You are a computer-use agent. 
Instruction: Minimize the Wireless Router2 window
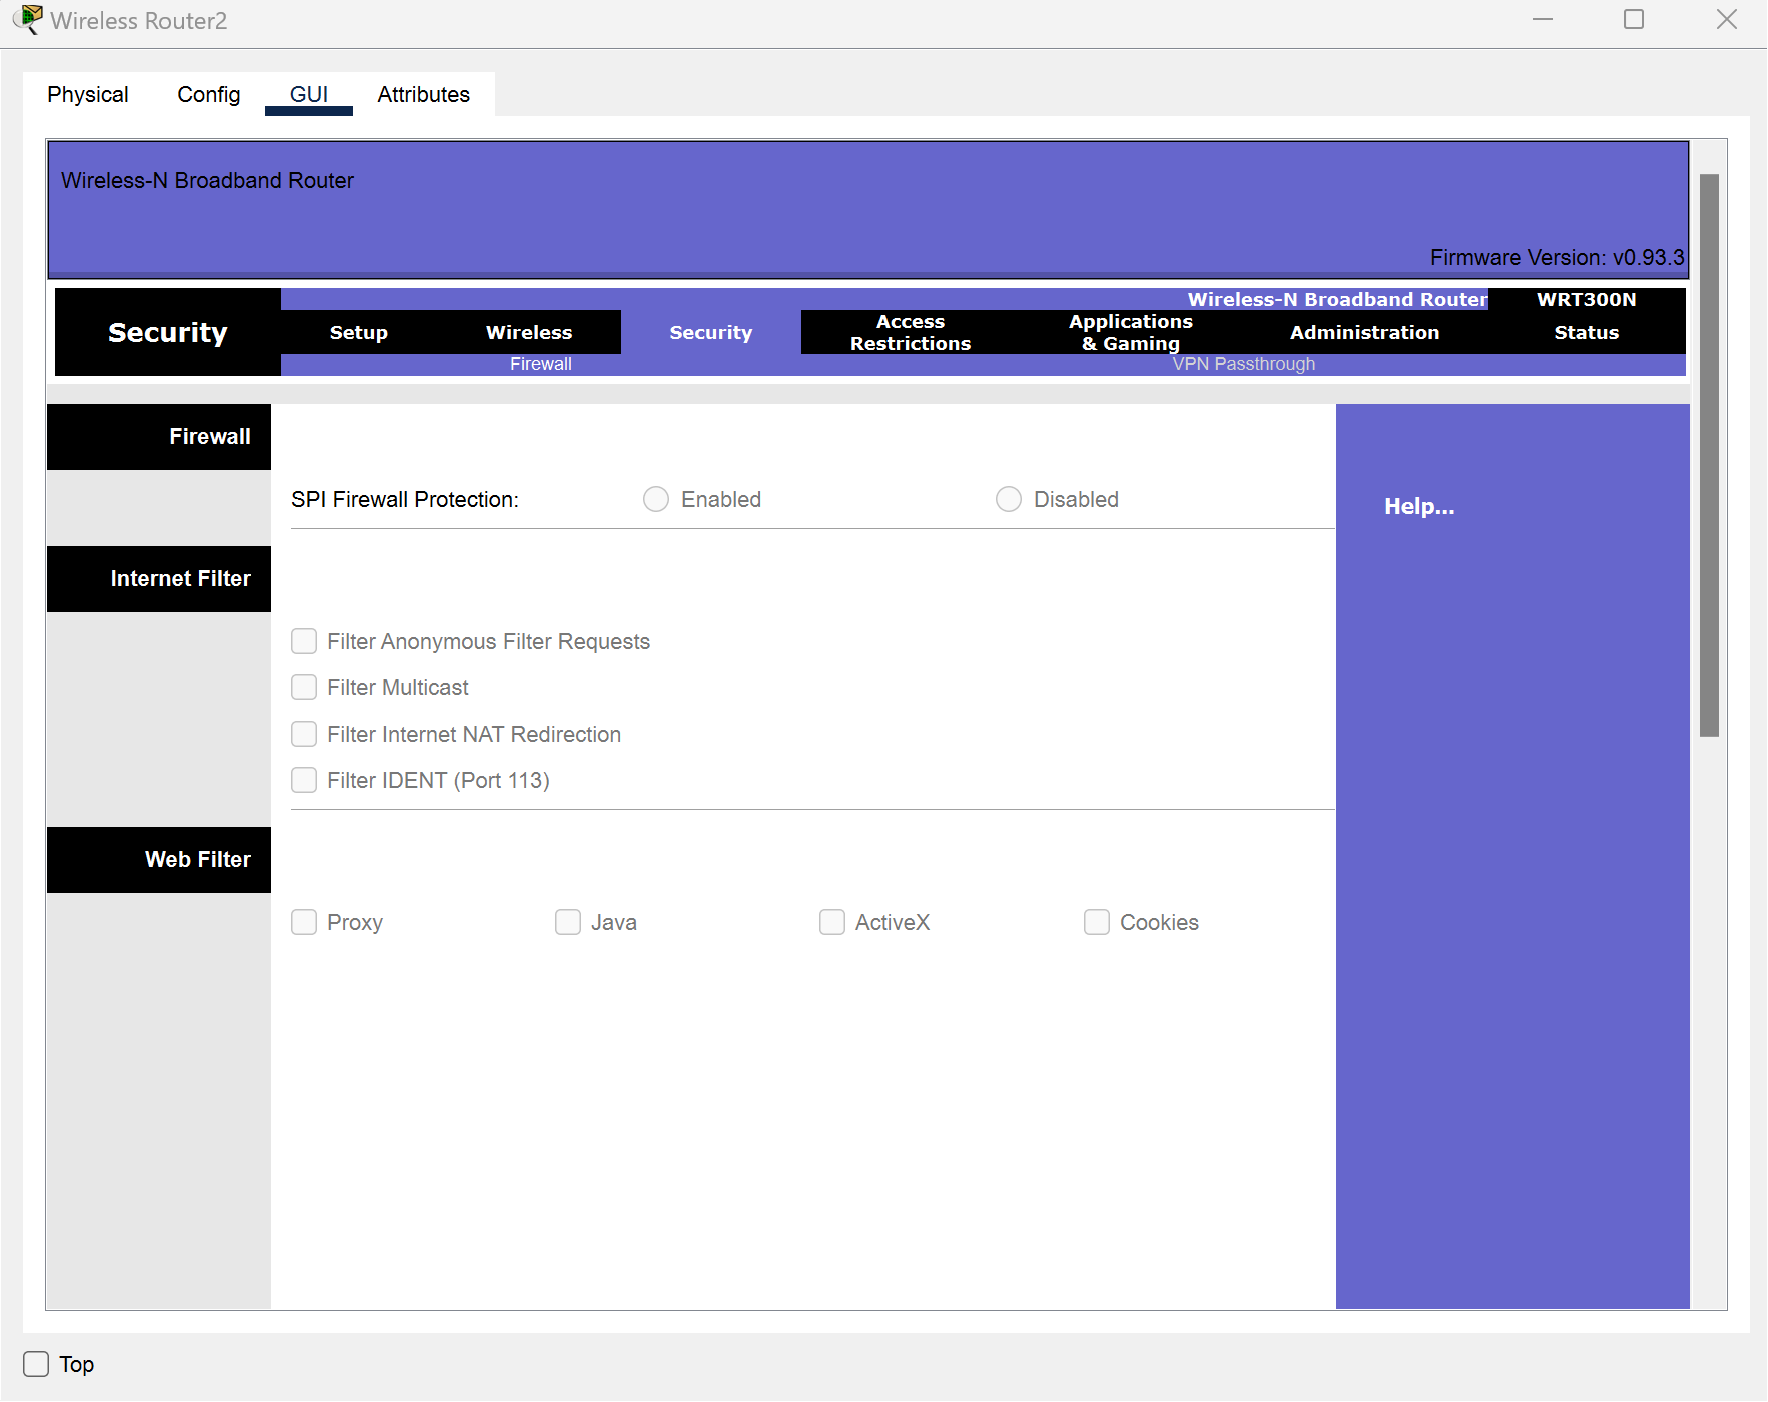(1543, 20)
